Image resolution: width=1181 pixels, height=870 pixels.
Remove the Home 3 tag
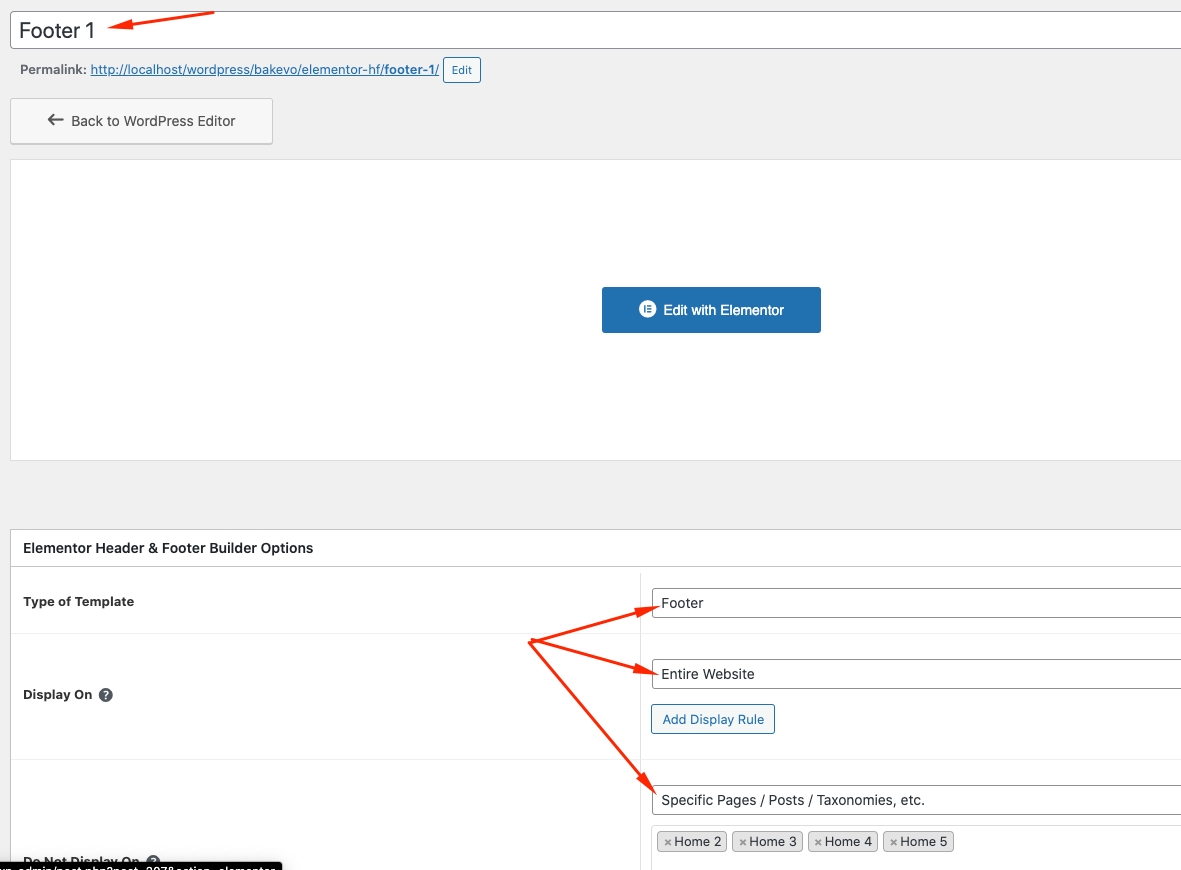[743, 842]
